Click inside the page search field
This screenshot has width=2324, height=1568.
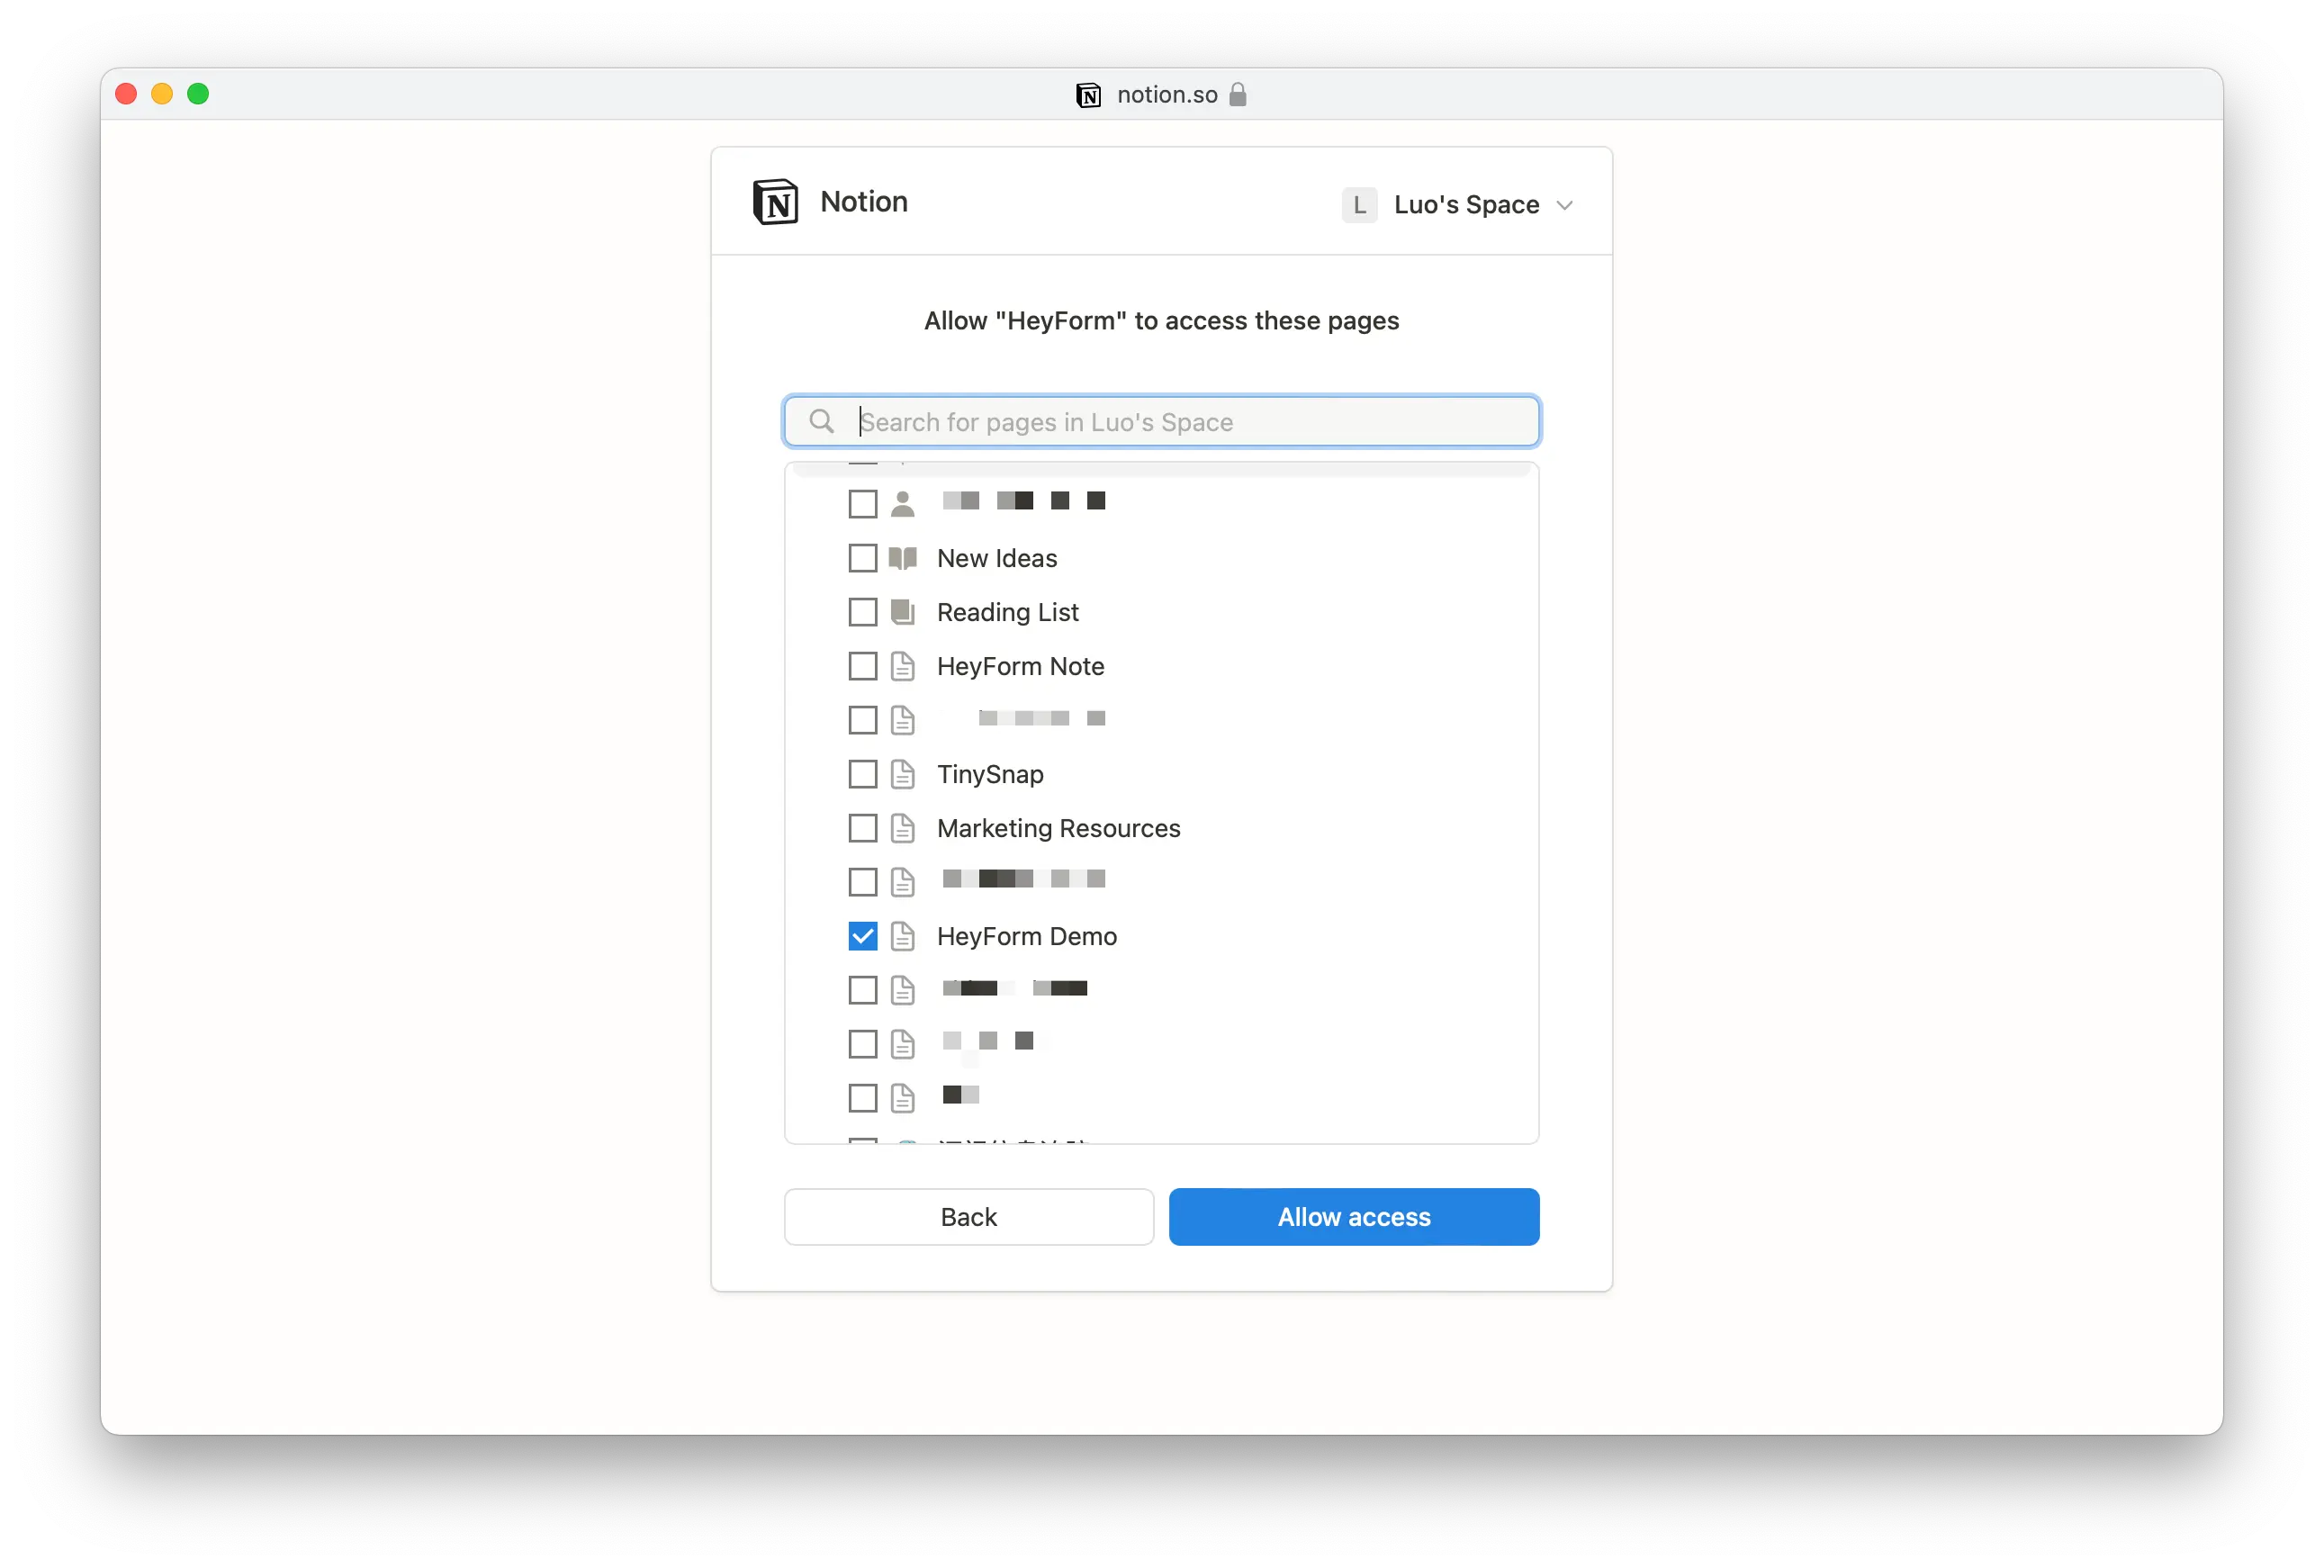1160,421
